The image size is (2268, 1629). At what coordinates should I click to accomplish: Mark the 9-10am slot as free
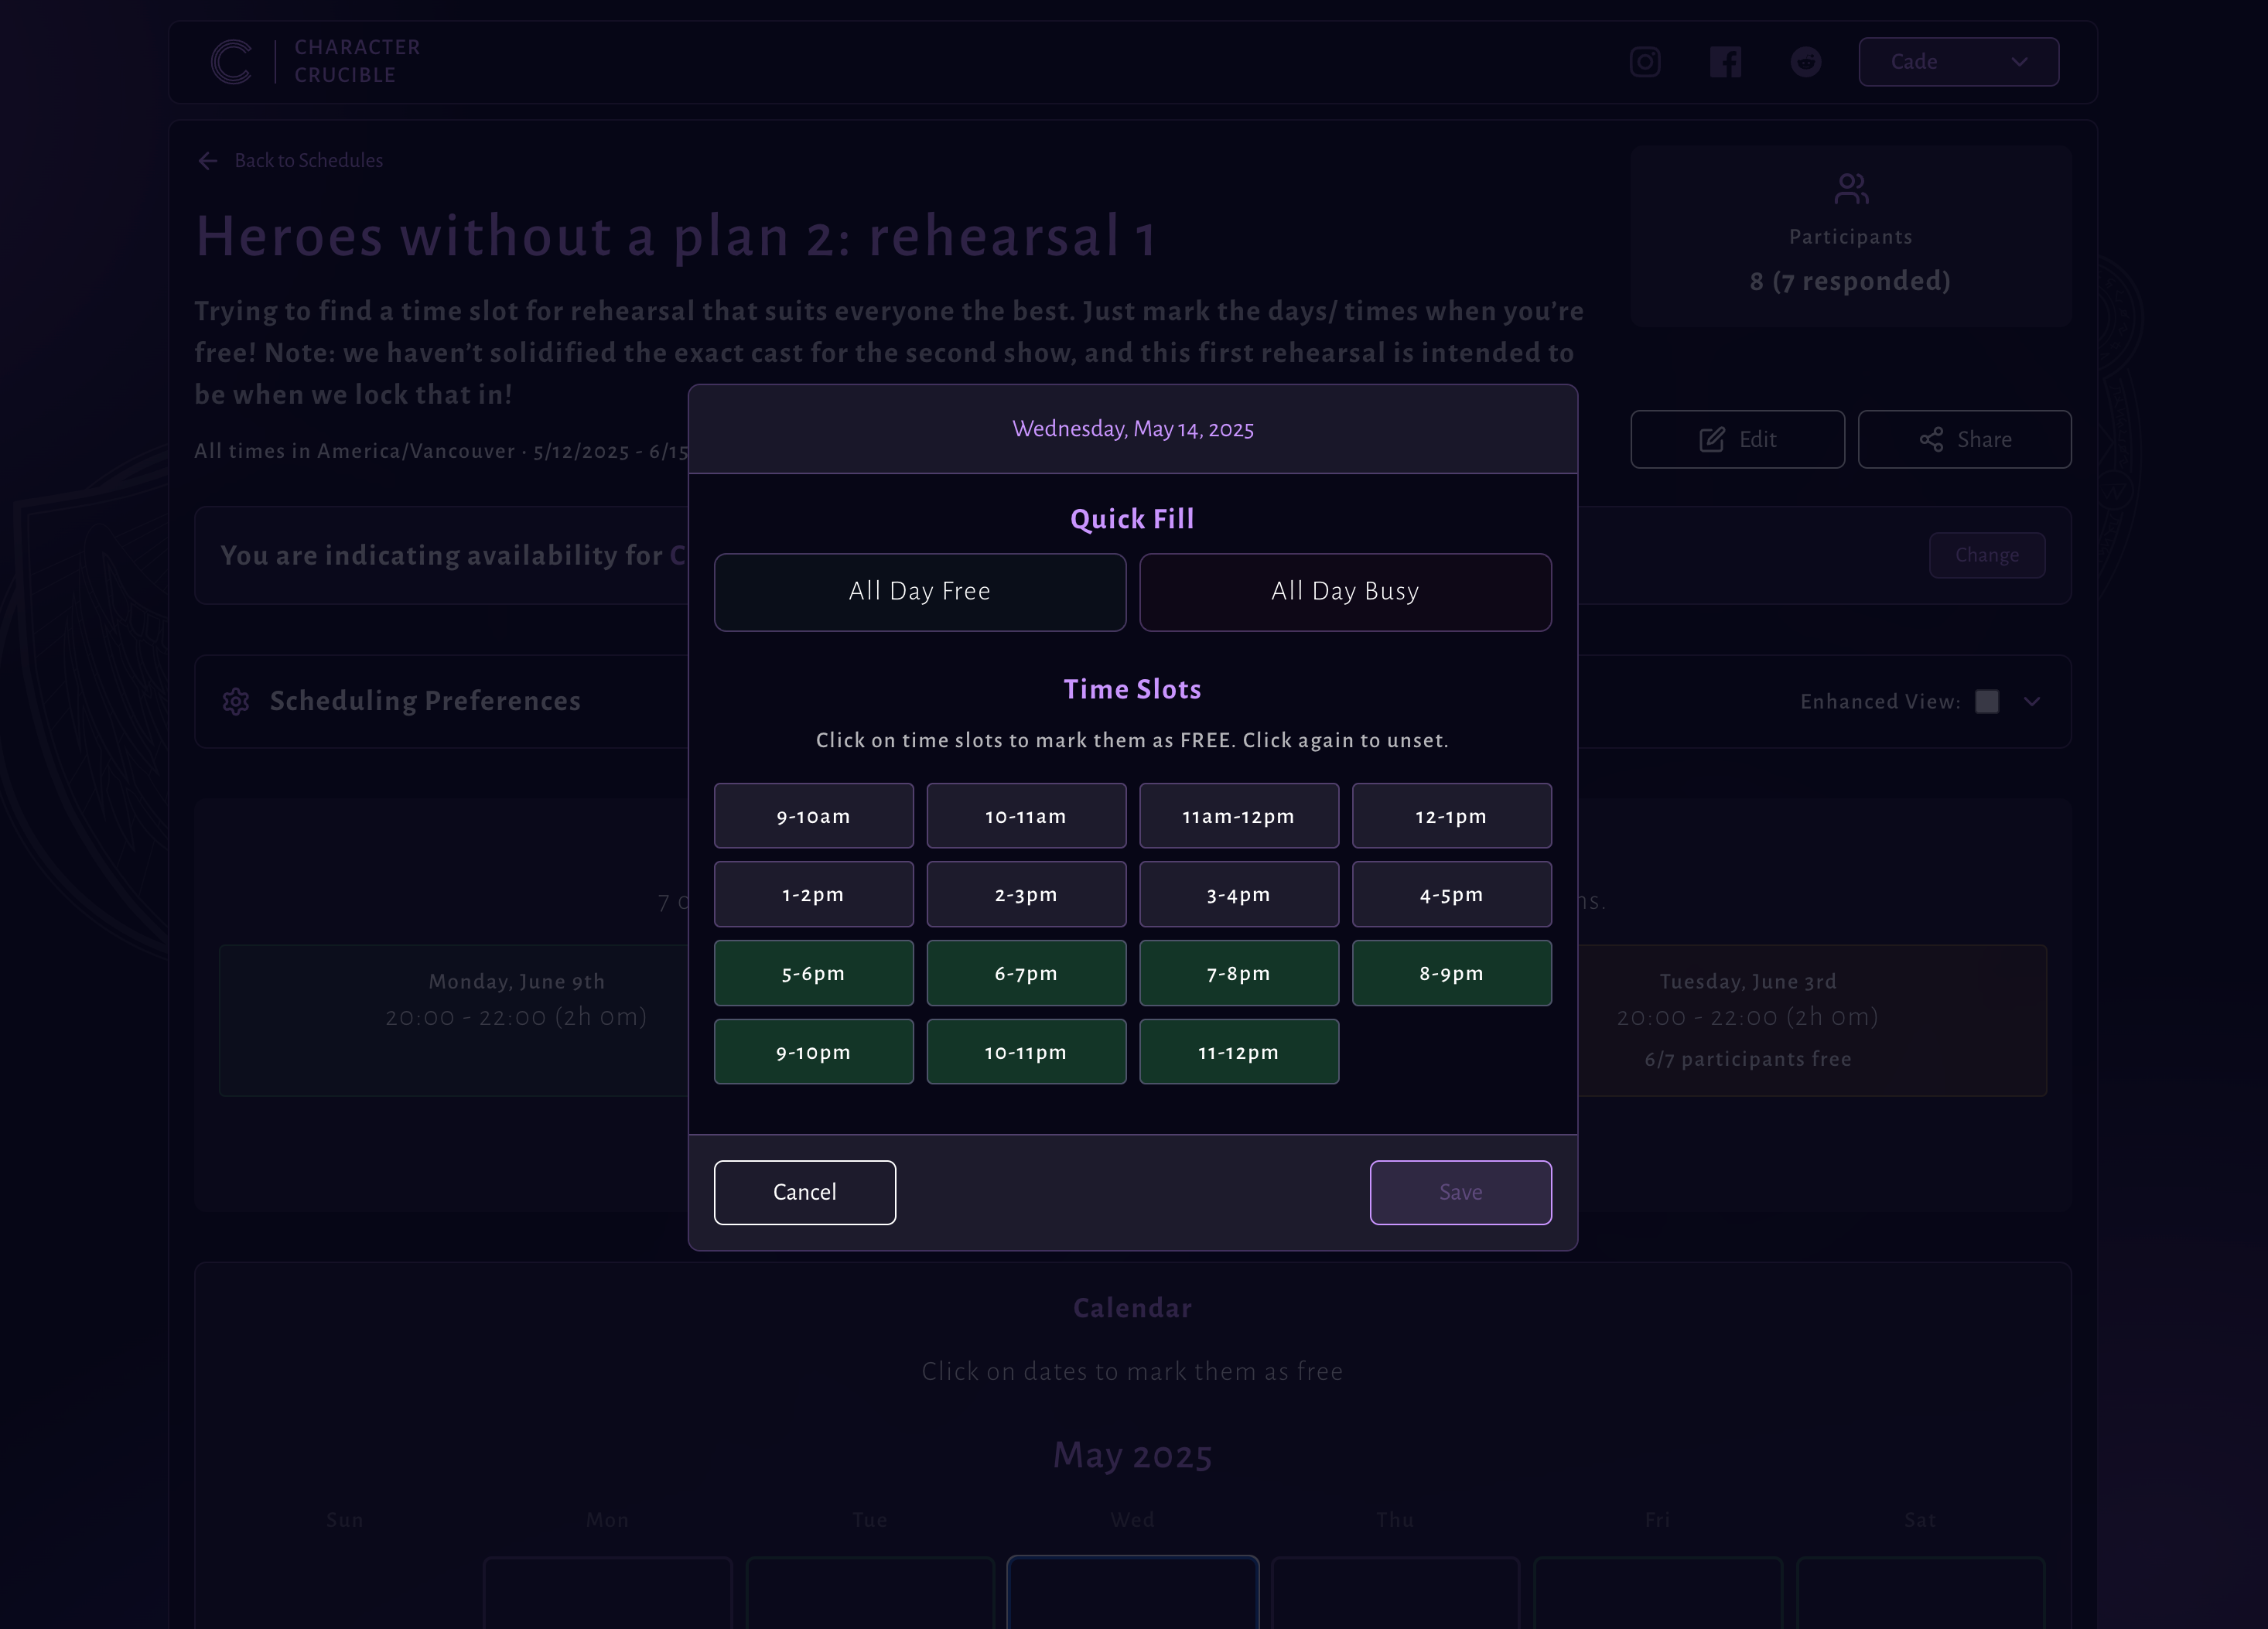click(814, 815)
